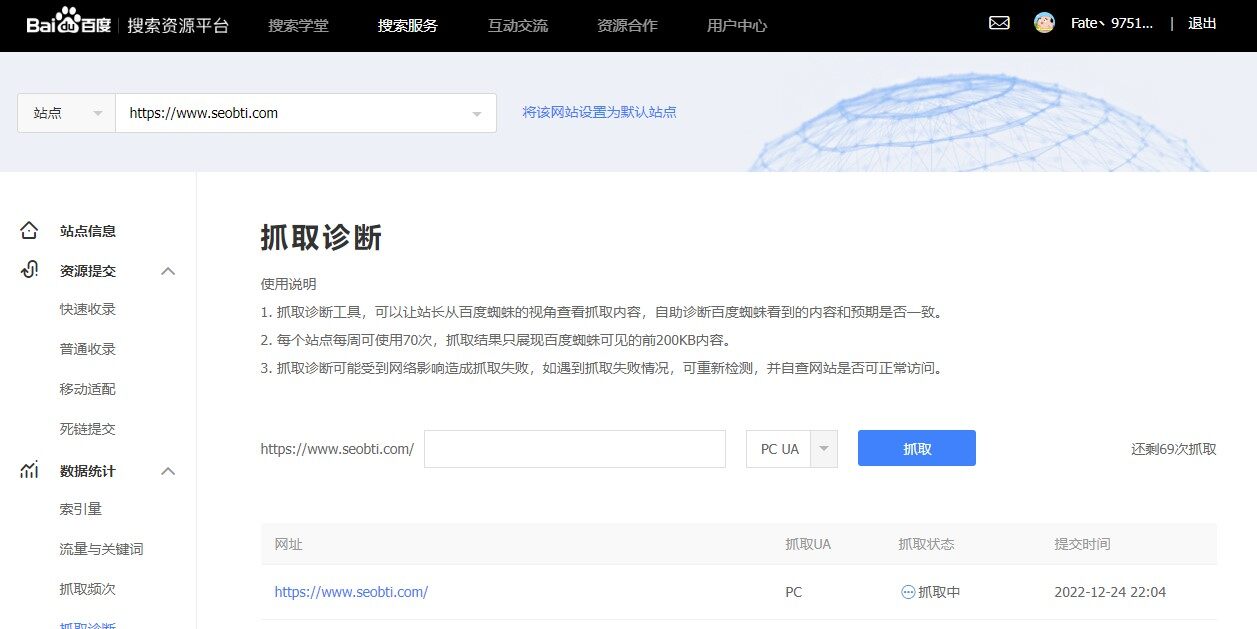This screenshot has height=629, width=1257.
Task: Open the PC UA dropdown
Action: coord(822,448)
